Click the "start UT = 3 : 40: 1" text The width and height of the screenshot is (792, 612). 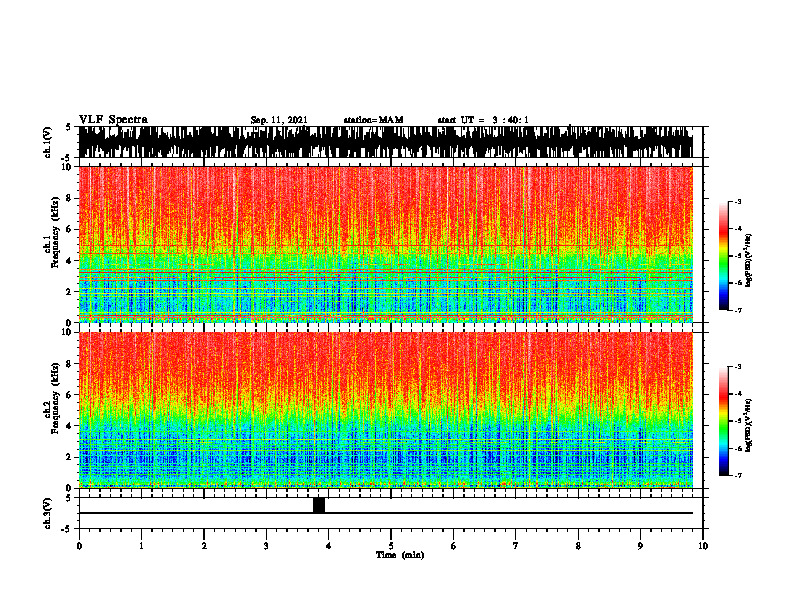483,120
